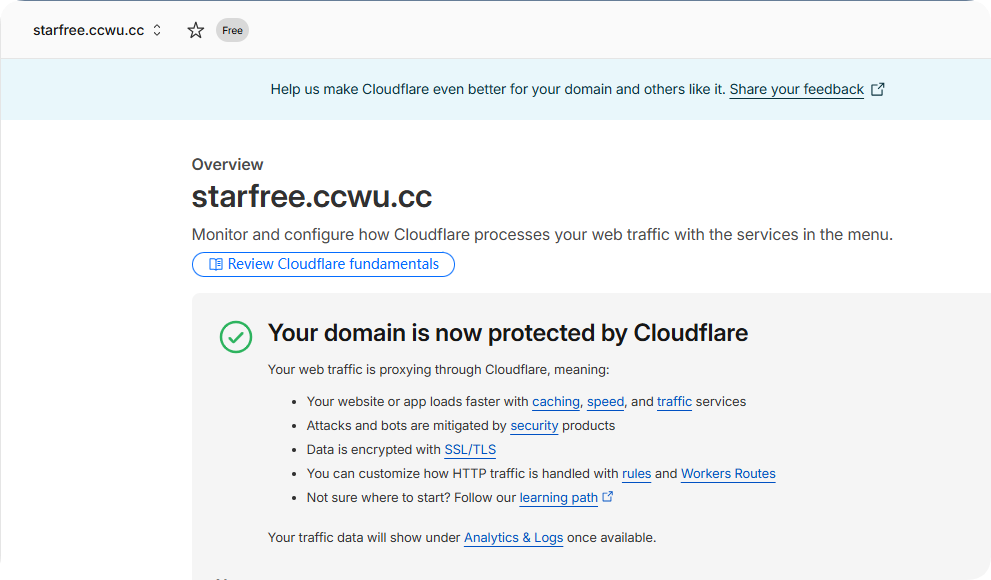
Task: Expand the domain switcher chevron
Action: pyautogui.click(x=158, y=30)
